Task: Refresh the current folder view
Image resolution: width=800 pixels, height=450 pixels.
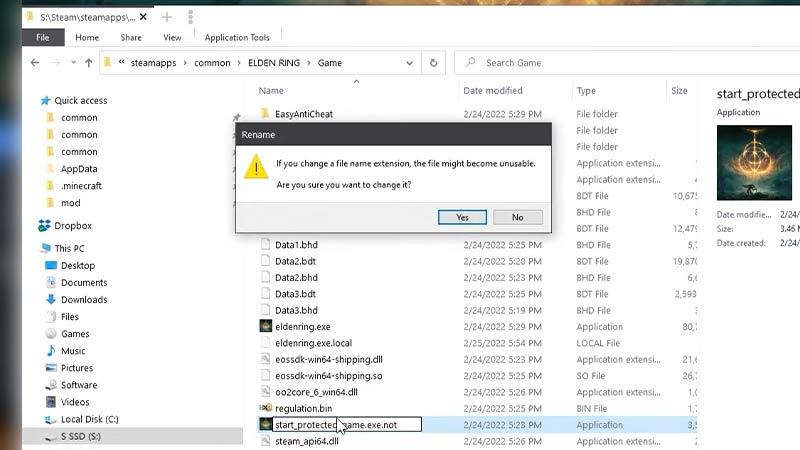Action: 433,63
